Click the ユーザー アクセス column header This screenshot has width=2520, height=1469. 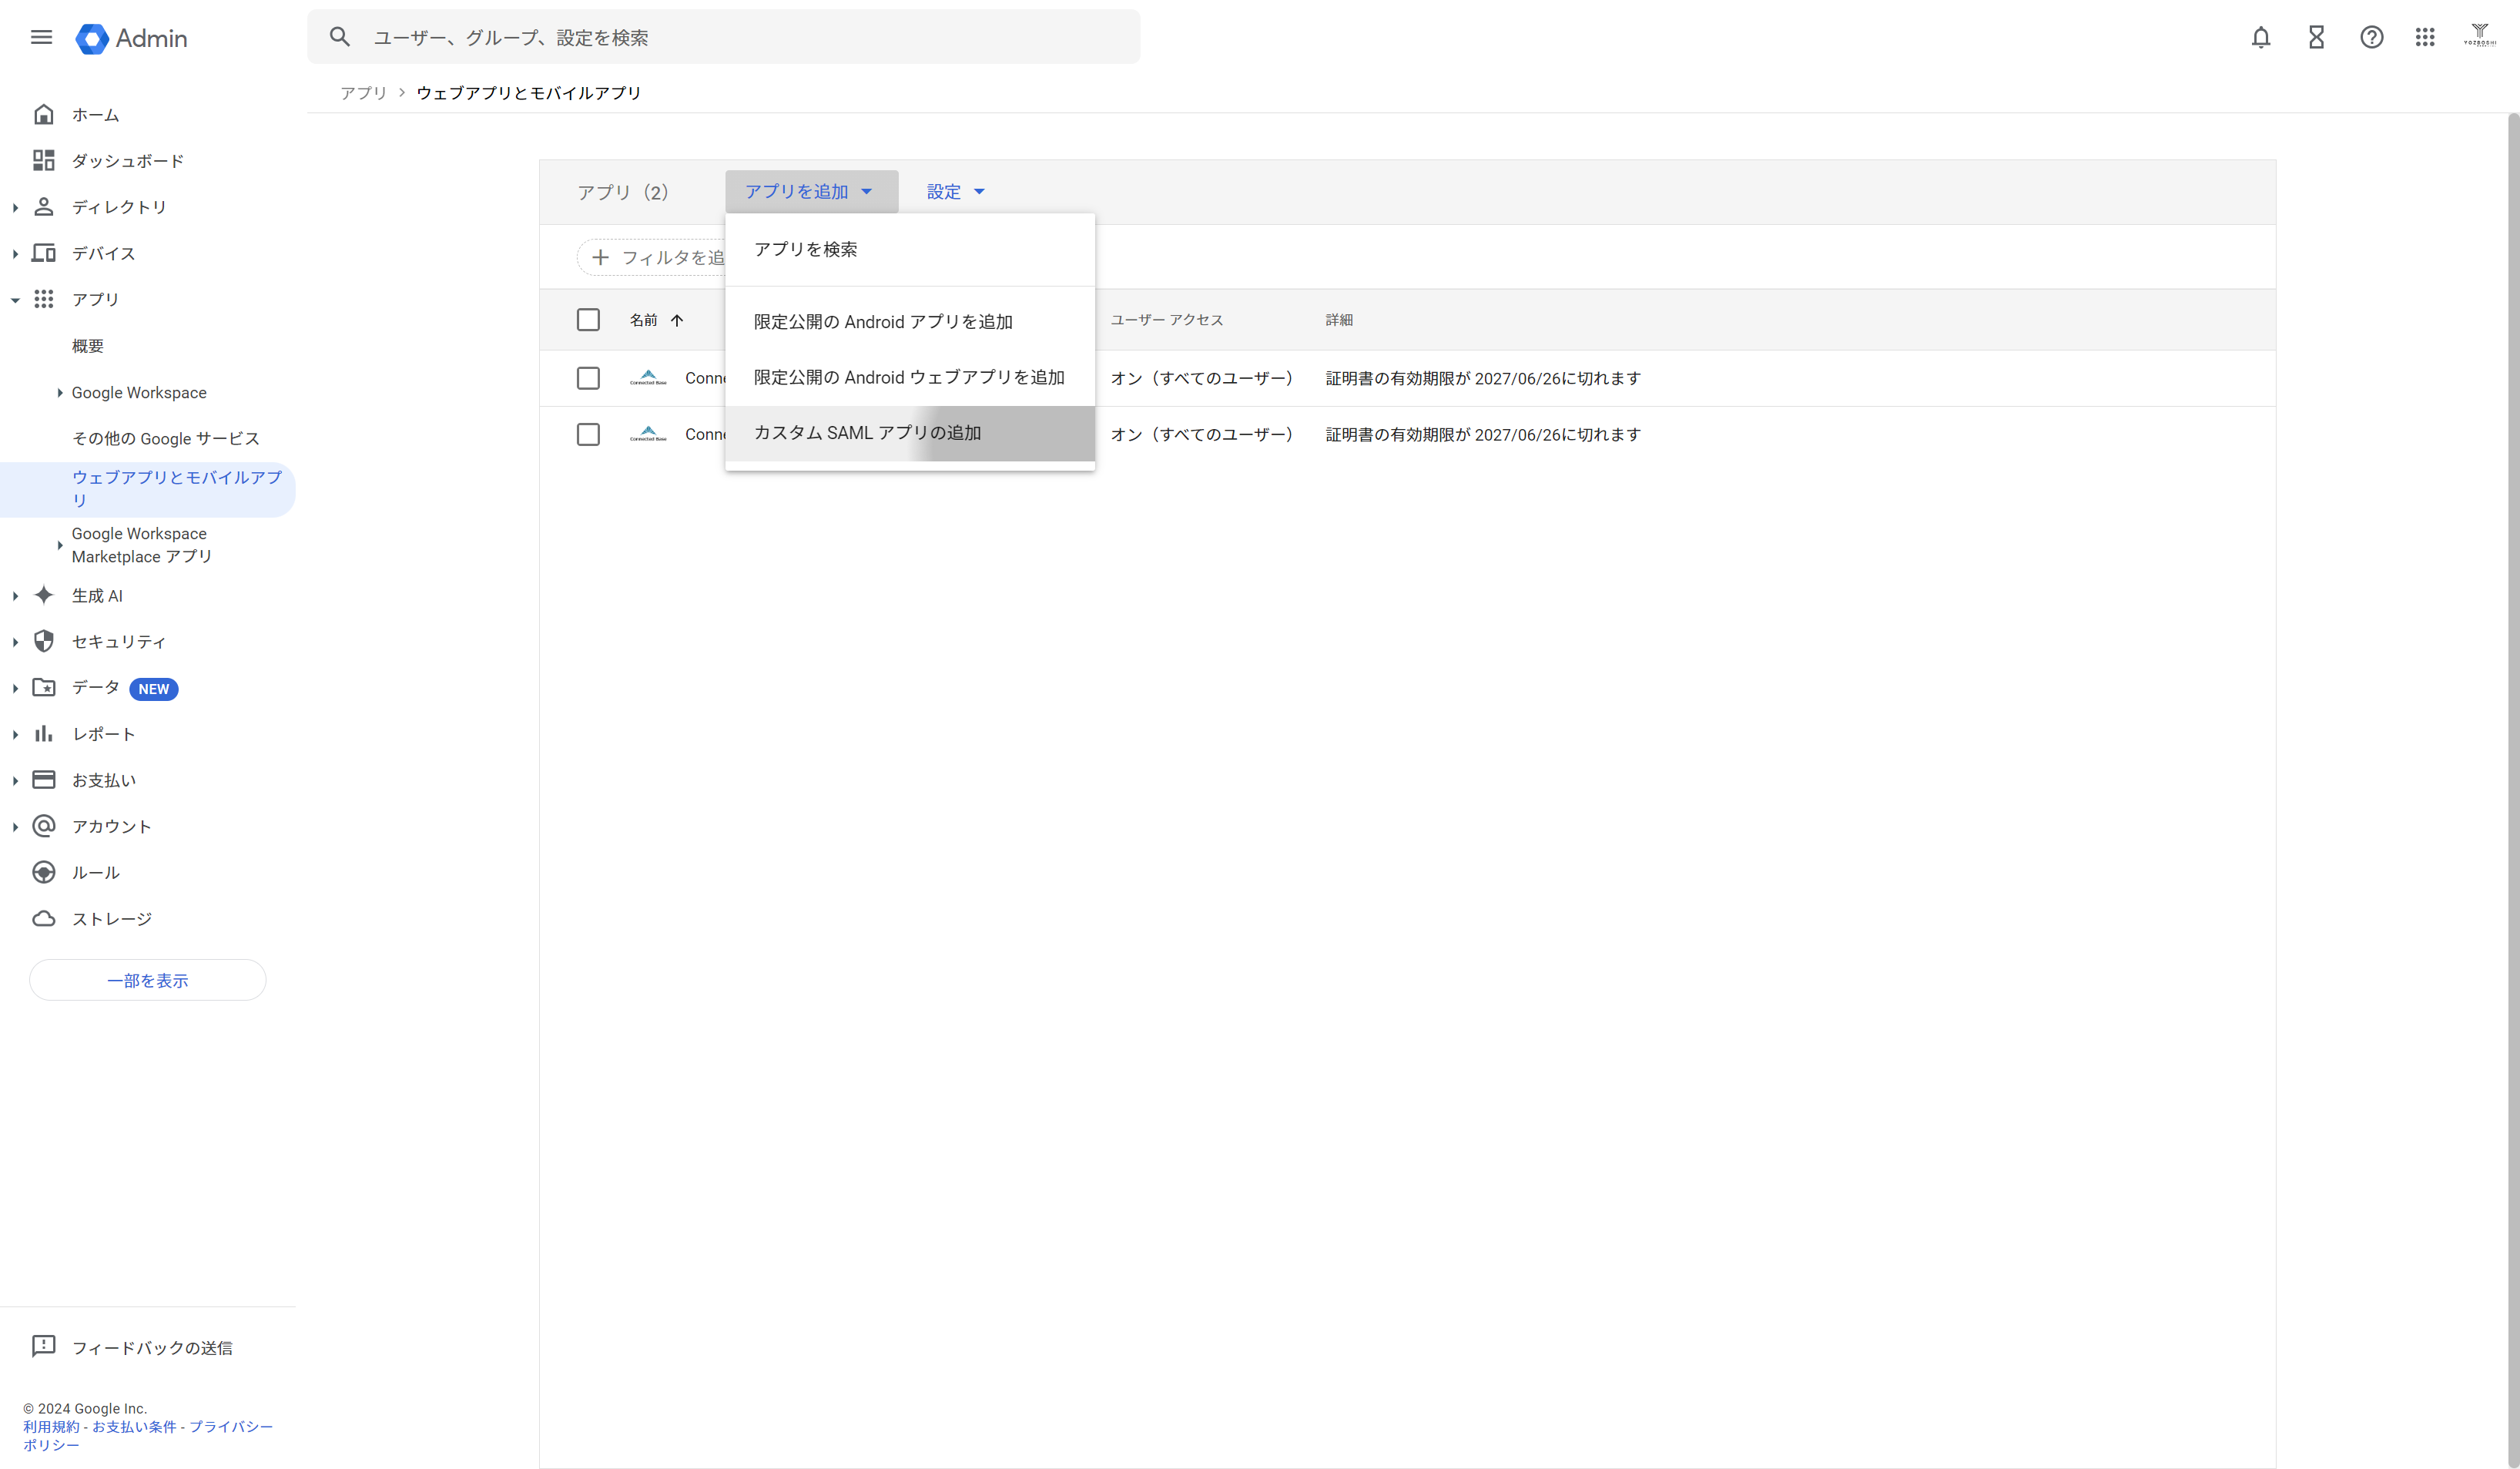pyautogui.click(x=1167, y=320)
